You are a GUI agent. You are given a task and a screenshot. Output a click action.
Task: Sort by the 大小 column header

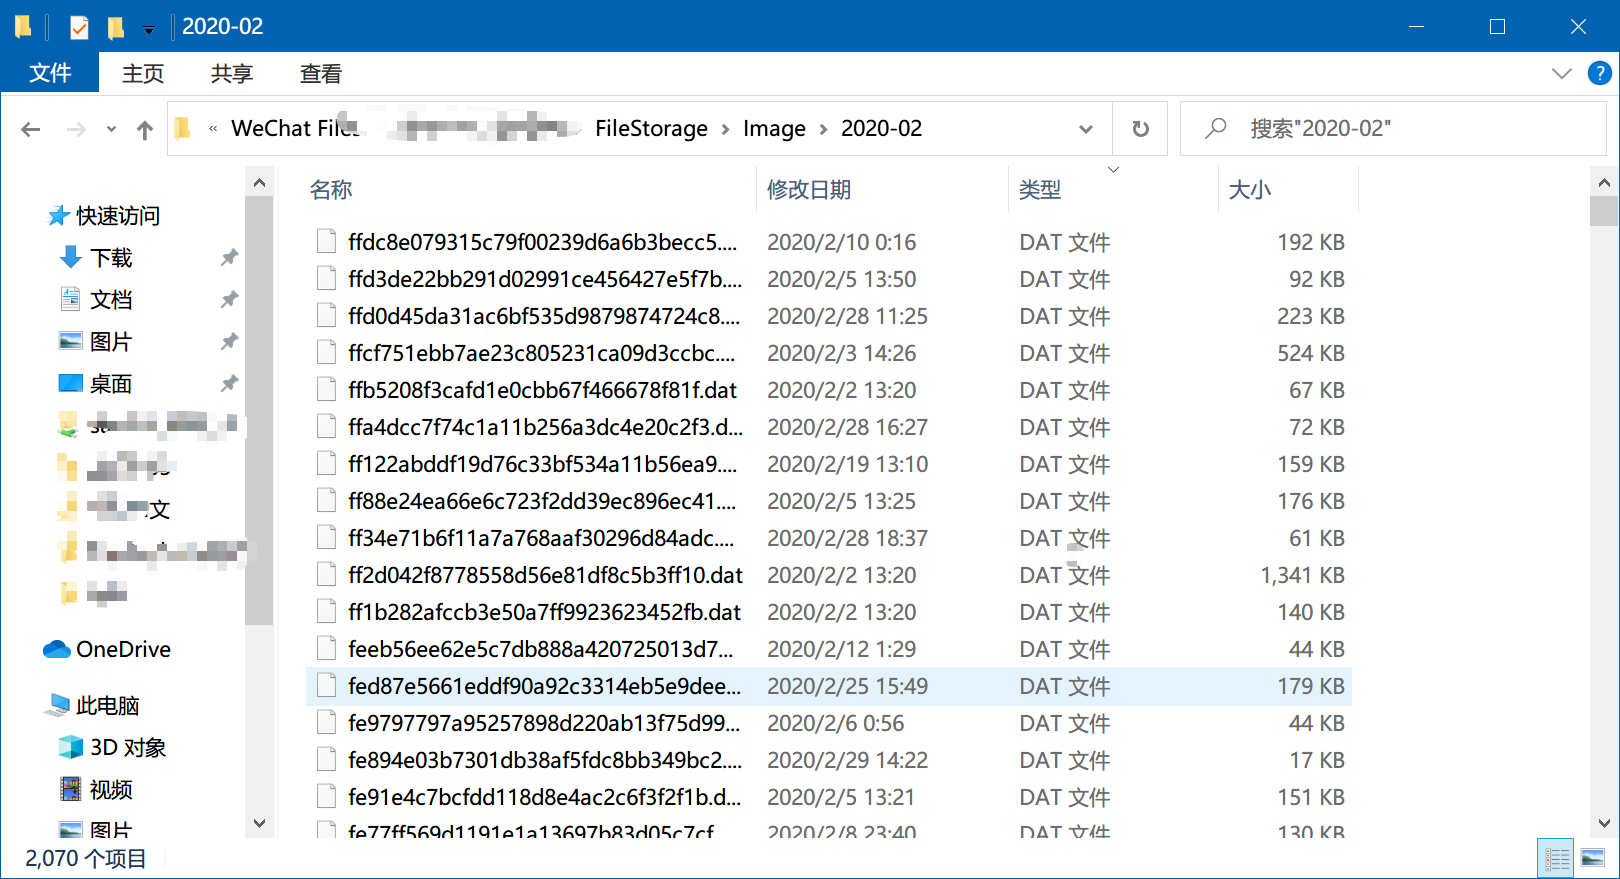click(1288, 190)
